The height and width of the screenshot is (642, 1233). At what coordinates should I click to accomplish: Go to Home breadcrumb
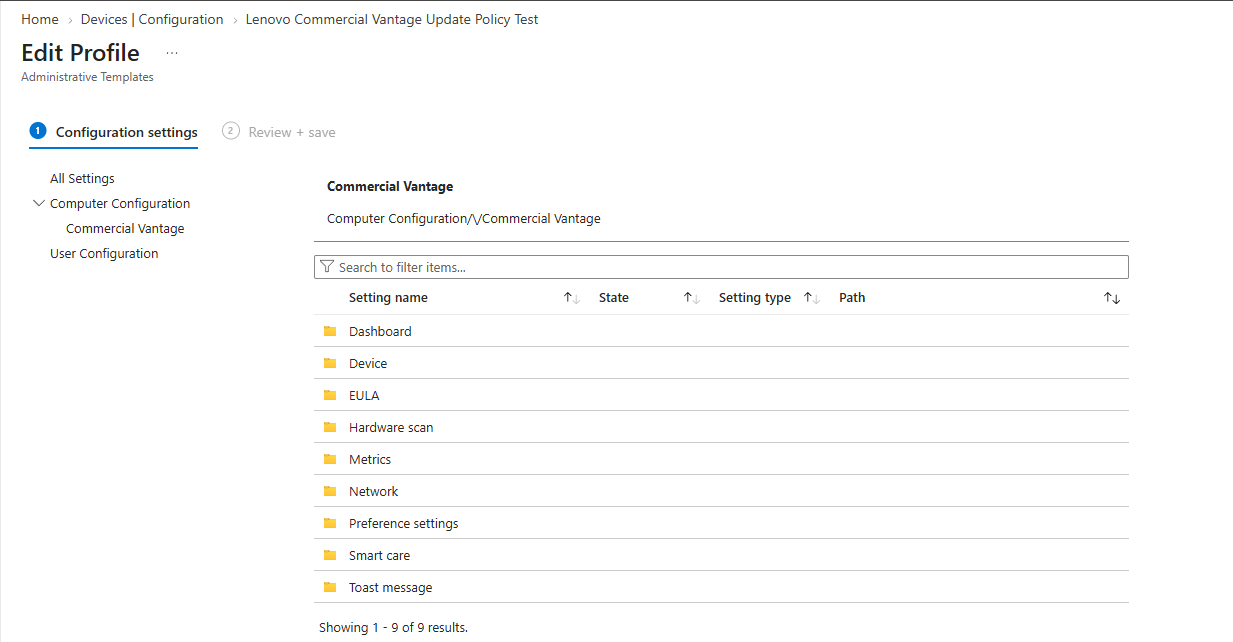[40, 19]
